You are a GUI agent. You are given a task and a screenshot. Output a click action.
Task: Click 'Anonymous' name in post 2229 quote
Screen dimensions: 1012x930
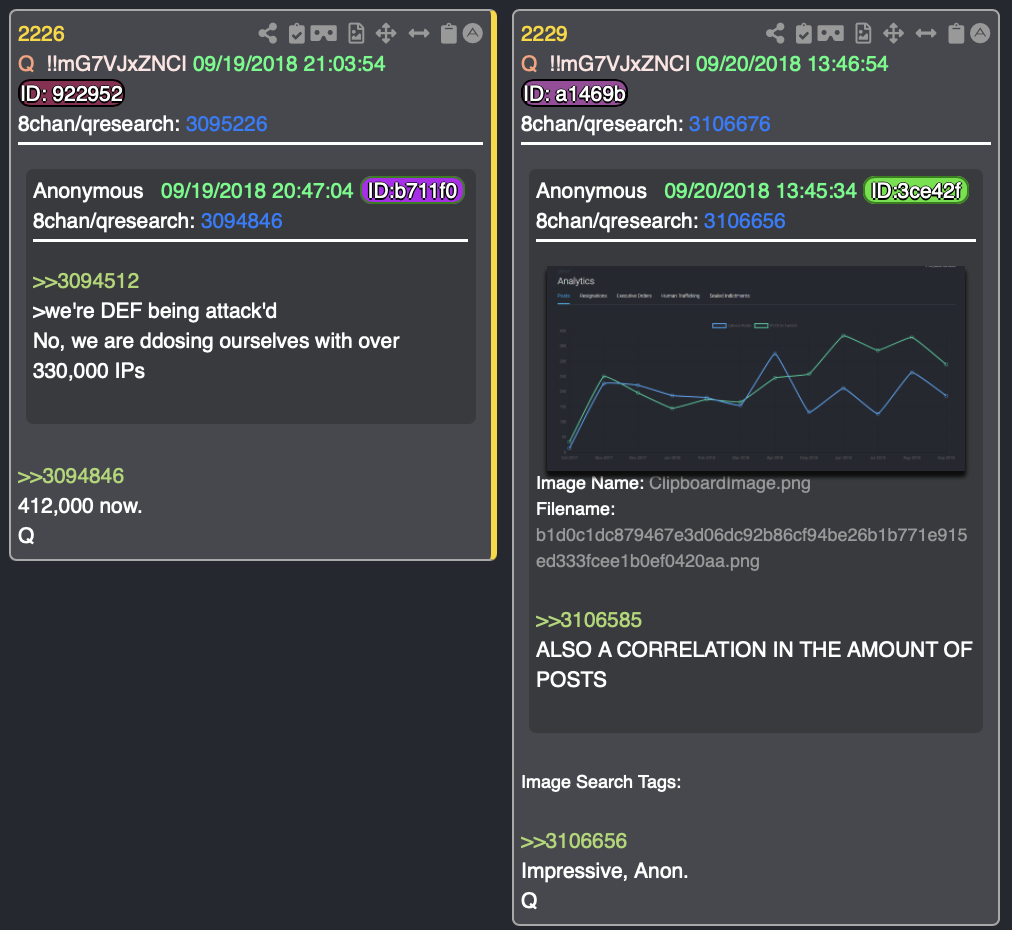[x=591, y=190]
